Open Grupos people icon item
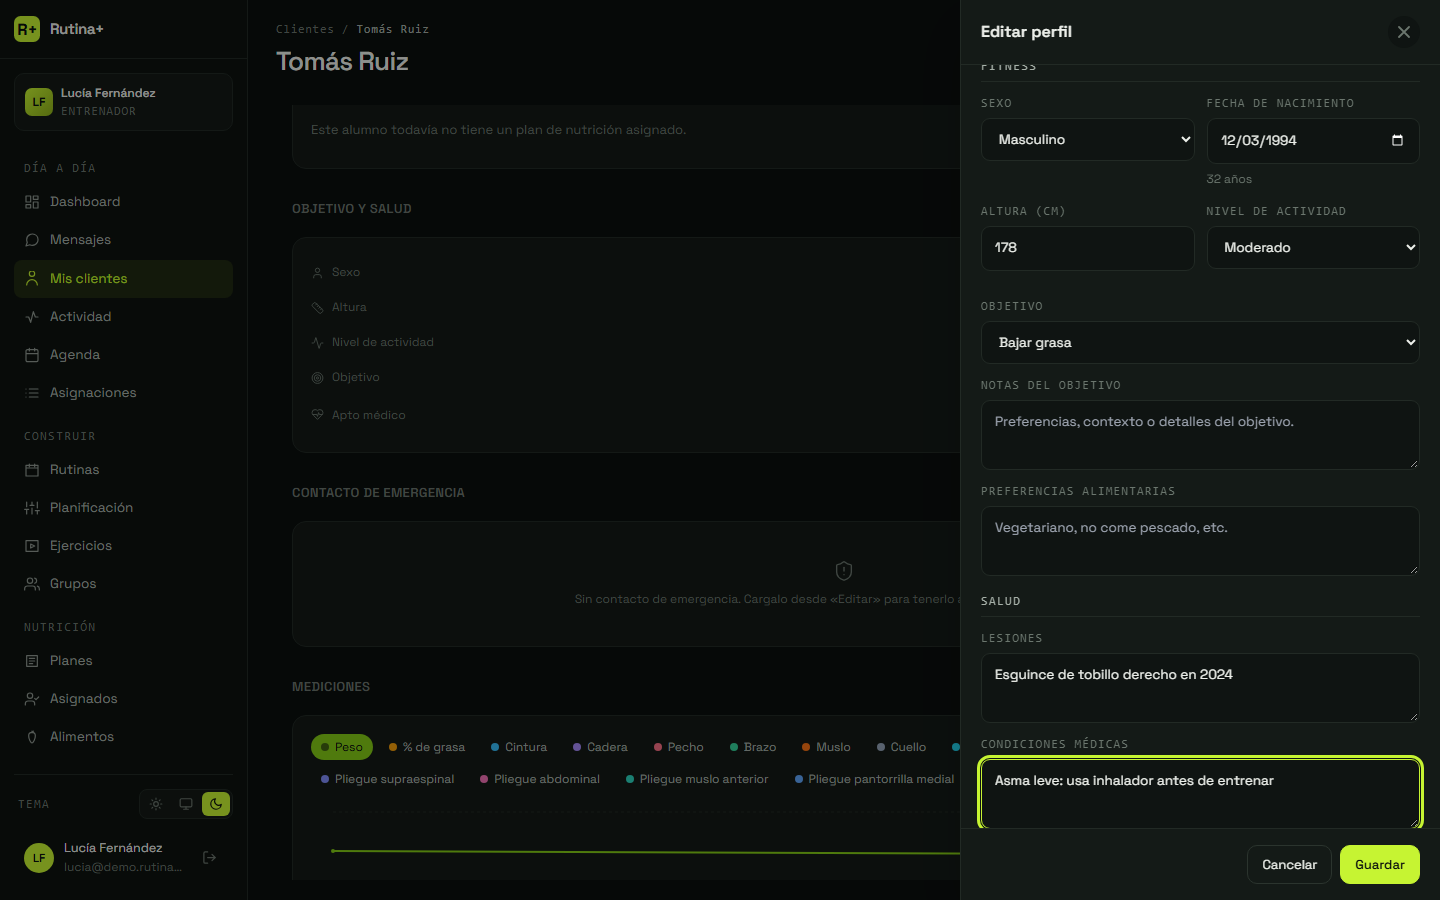The width and height of the screenshot is (1440, 900). pyautogui.click(x=123, y=584)
